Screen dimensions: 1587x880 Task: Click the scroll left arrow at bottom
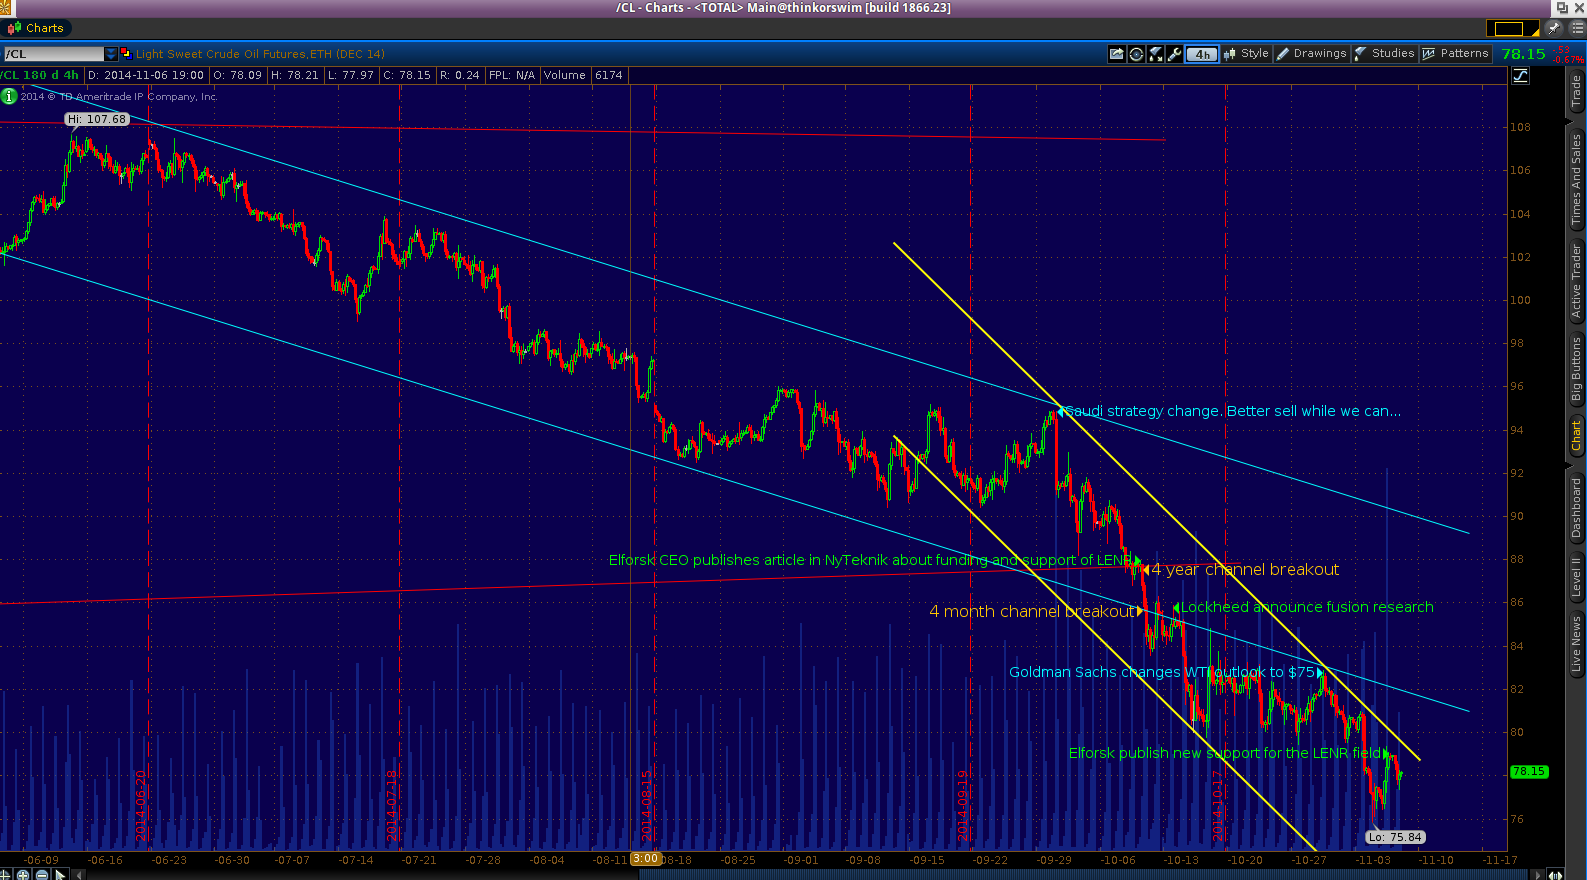point(80,874)
